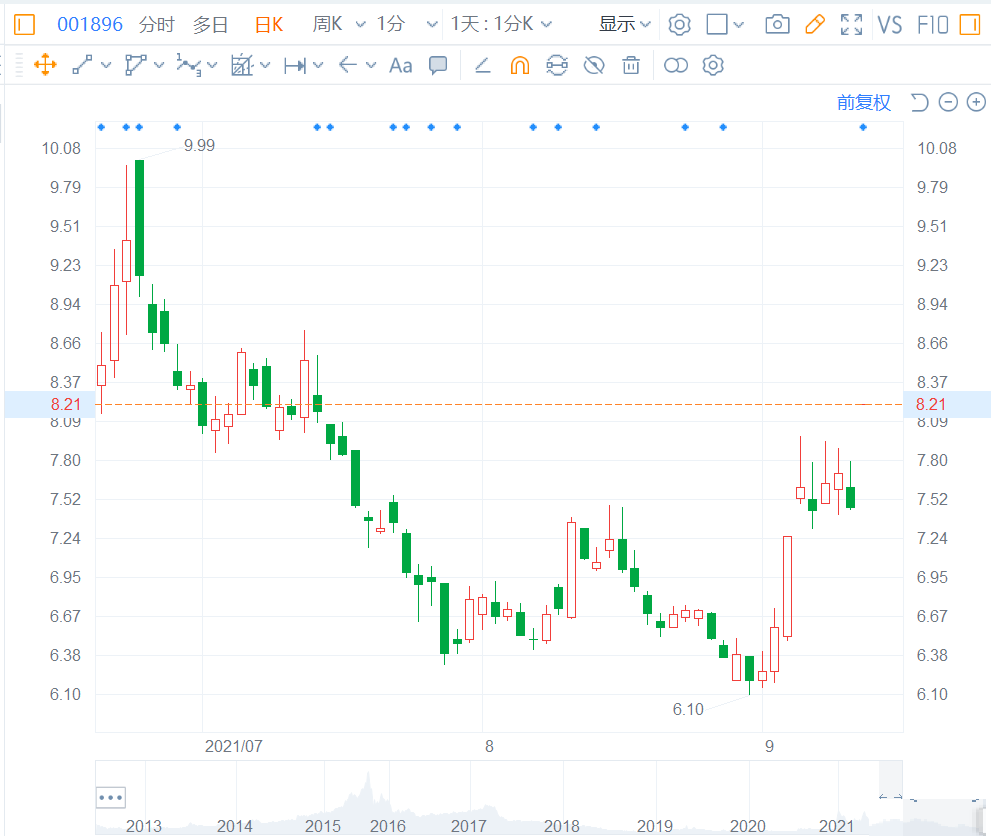Toggle the magnet snap tool
The height and width of the screenshot is (836, 991).
pos(520,66)
